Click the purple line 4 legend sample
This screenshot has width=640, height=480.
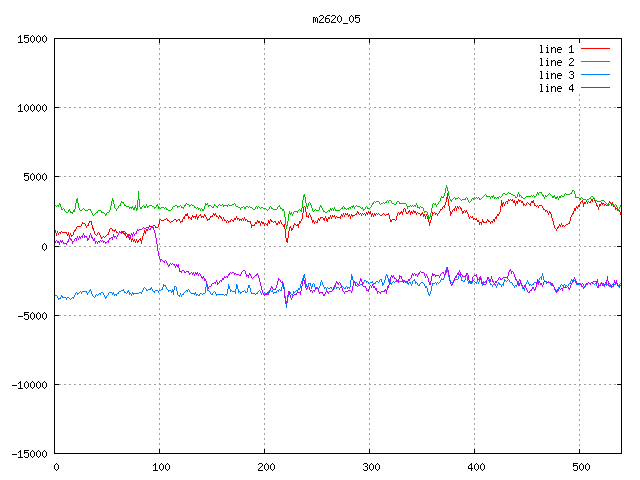(595, 88)
